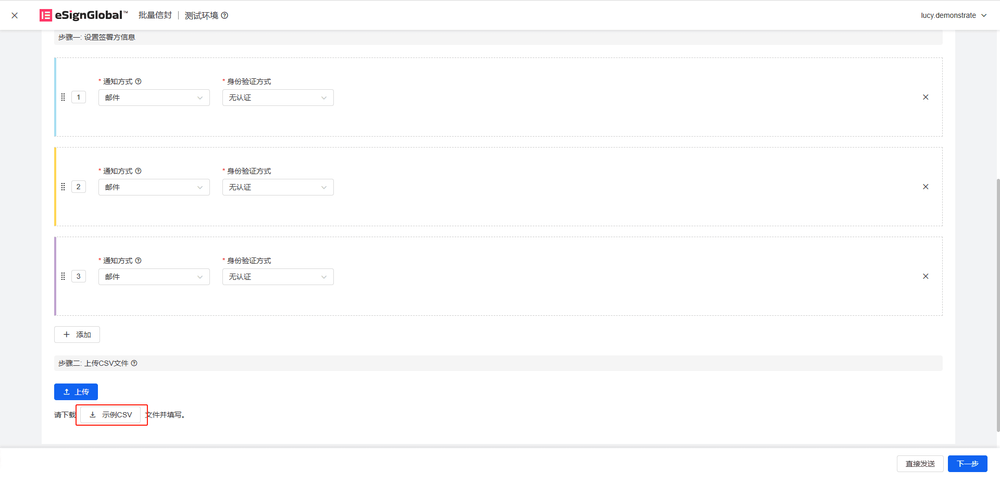The width and height of the screenshot is (1000, 479).
Task: Close the bulk send page with X icon
Action: tap(14, 15)
